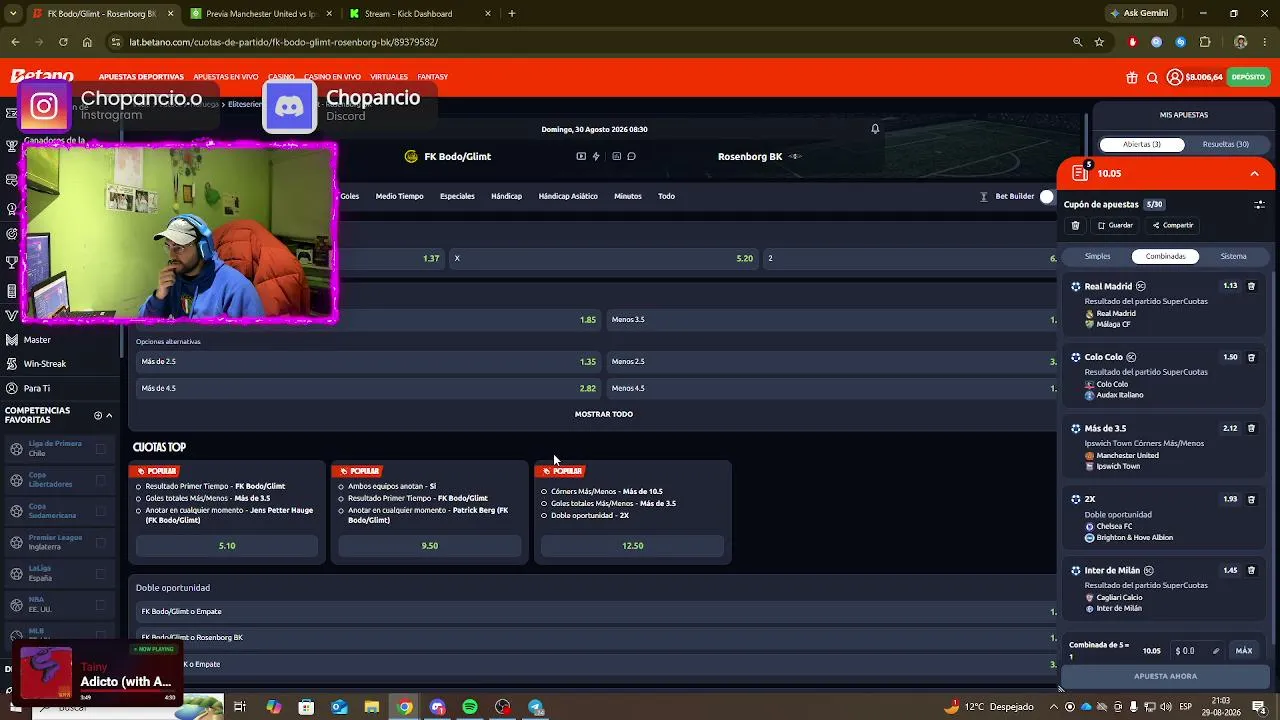Click the green Depósito button
This screenshot has height=720, width=1280.
pyautogui.click(x=1248, y=77)
